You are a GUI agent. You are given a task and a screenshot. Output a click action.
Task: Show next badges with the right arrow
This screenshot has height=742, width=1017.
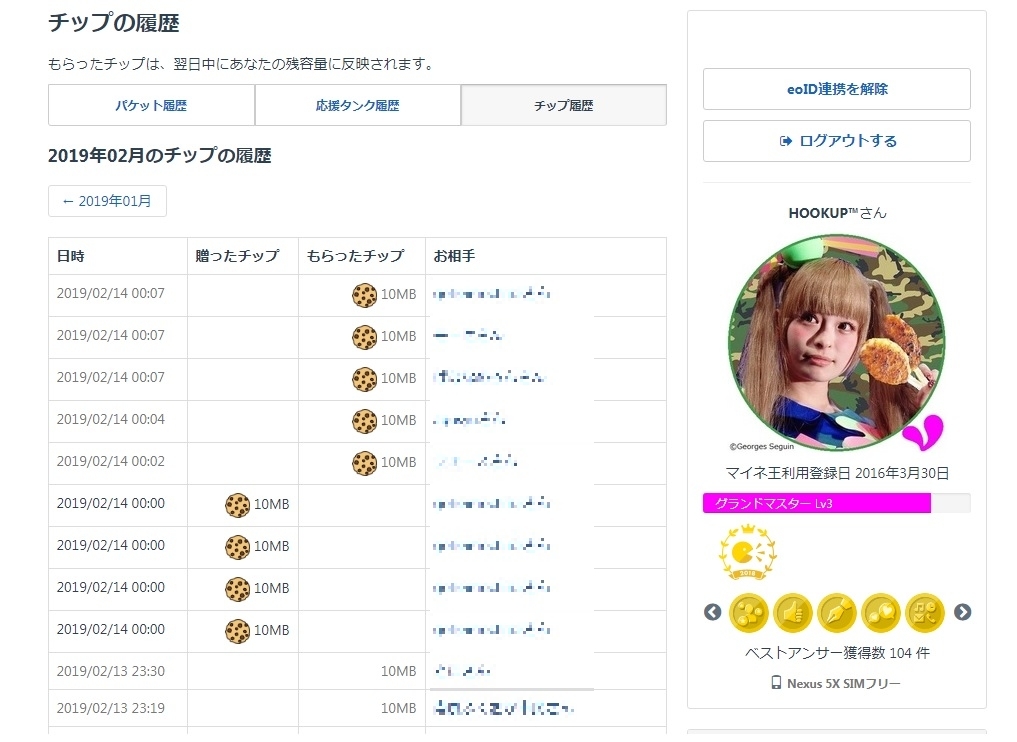[x=963, y=612]
